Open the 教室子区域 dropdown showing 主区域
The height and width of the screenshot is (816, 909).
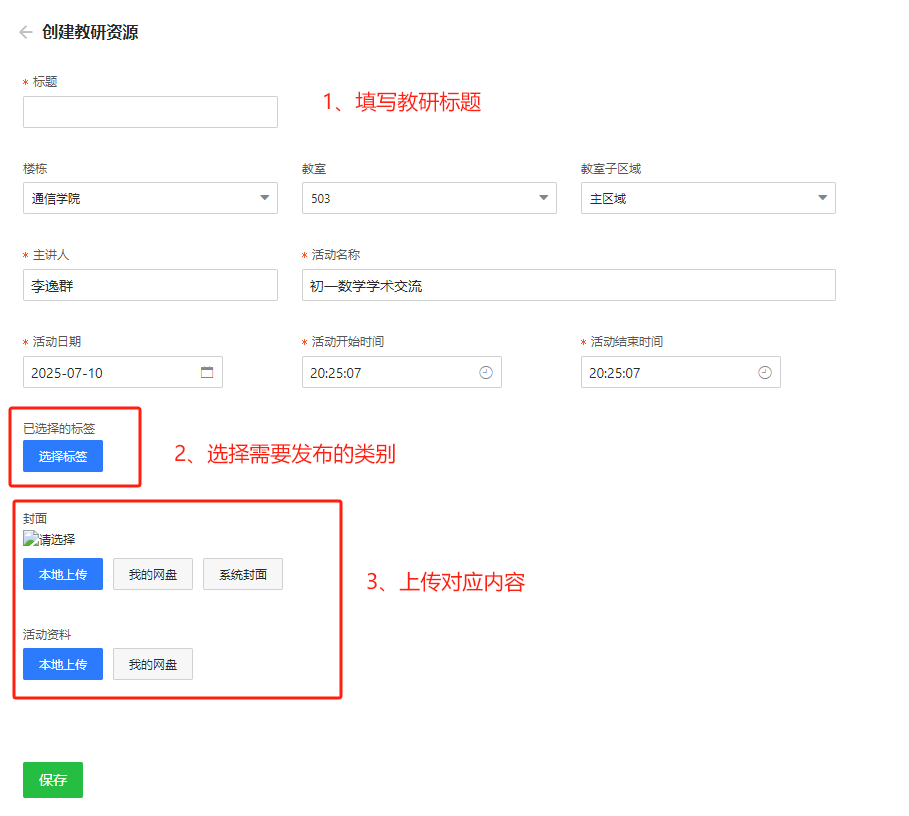click(708, 198)
